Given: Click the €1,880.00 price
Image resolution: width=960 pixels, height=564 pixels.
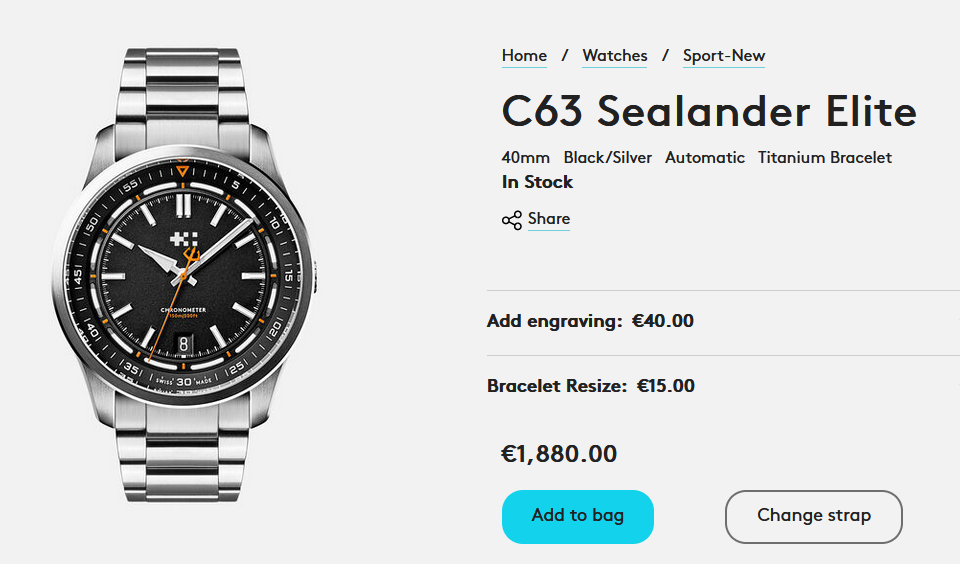Looking at the screenshot, I should [x=559, y=454].
